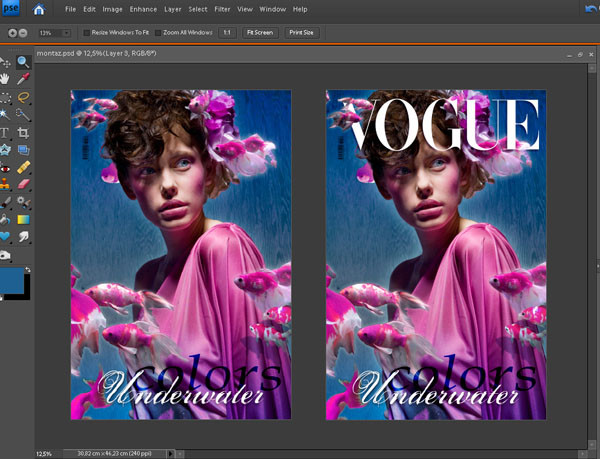
Task: Select the Marquee selection tool
Action: [5, 98]
